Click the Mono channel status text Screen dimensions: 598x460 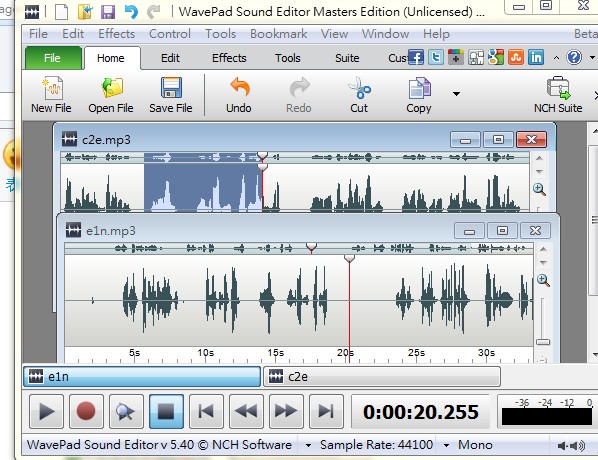pos(475,445)
